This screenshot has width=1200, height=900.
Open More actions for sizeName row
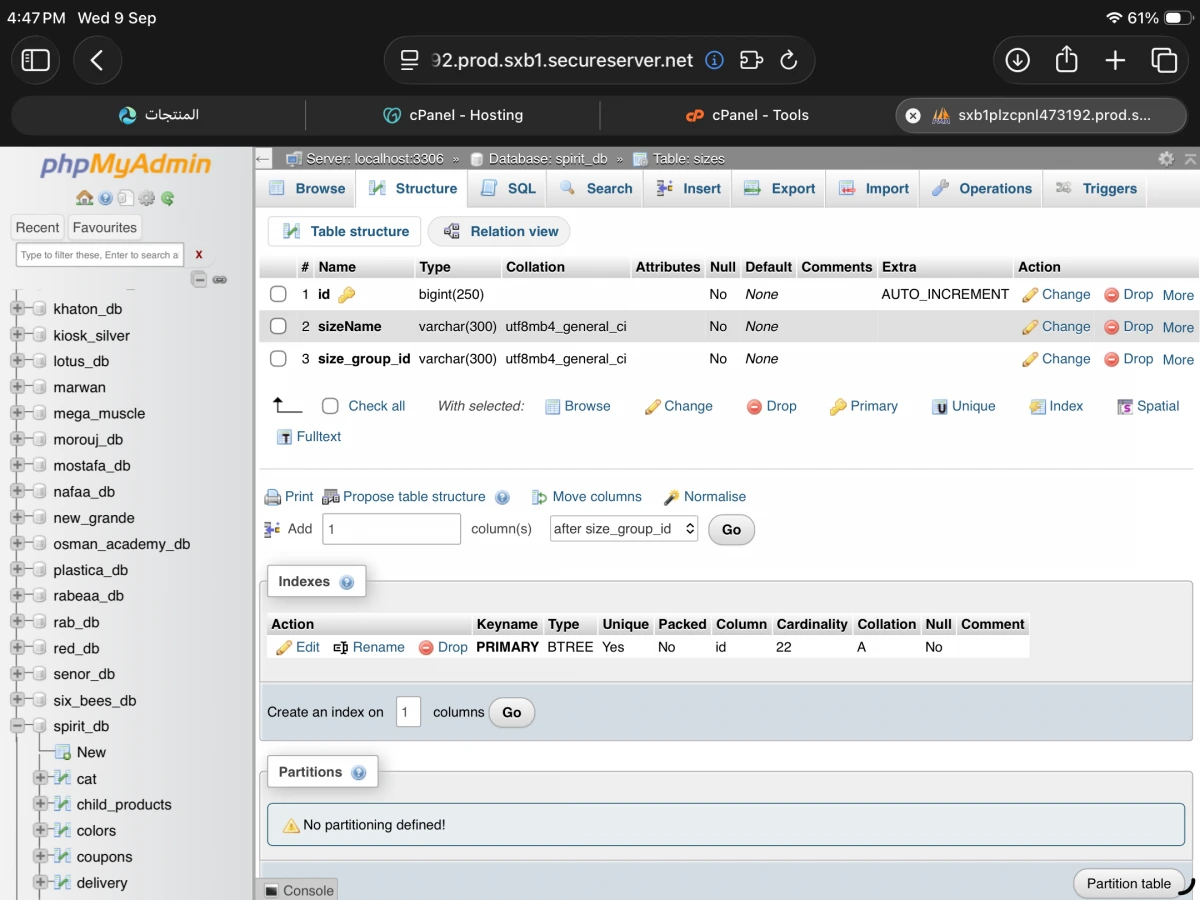1178,327
